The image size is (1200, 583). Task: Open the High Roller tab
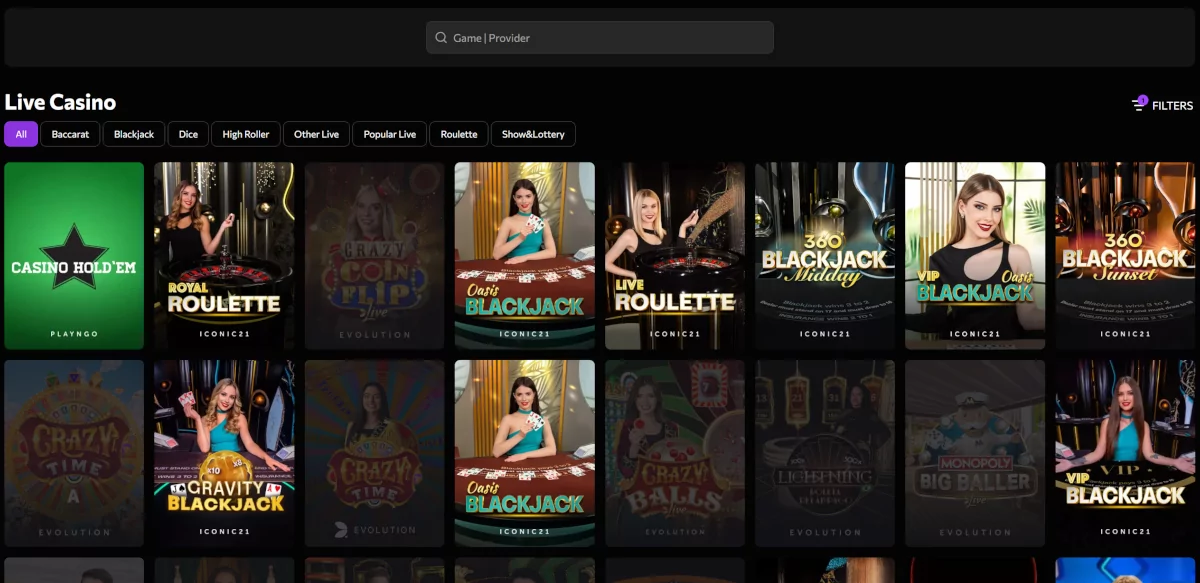246,134
